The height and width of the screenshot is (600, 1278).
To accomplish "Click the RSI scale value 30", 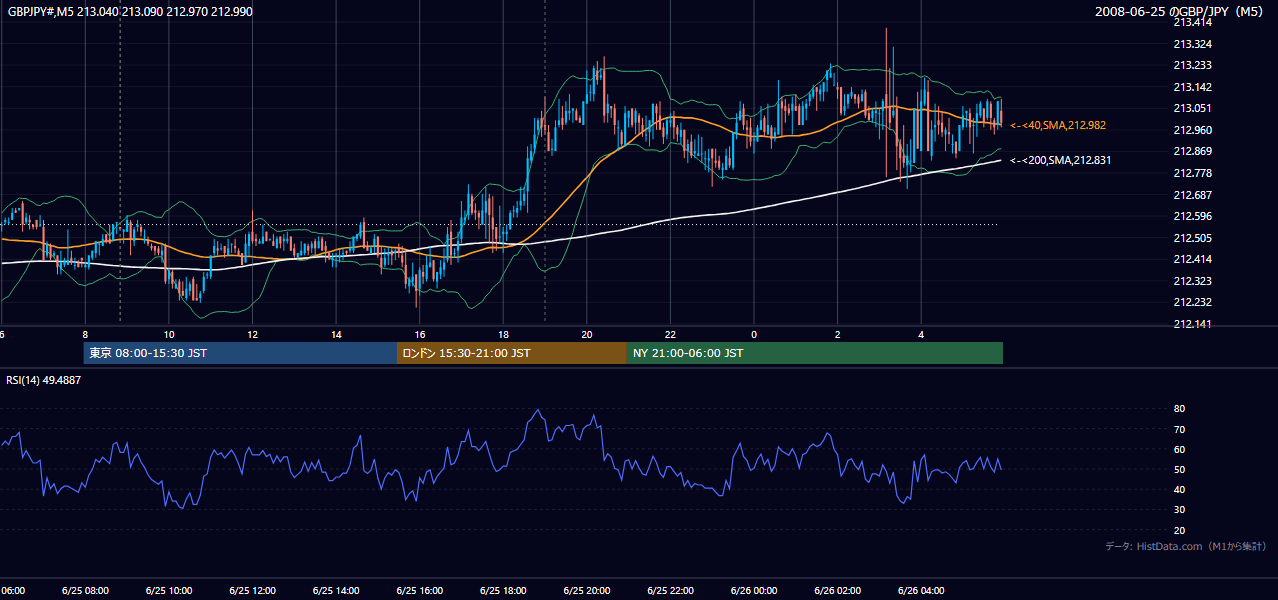I will (x=1179, y=509).
